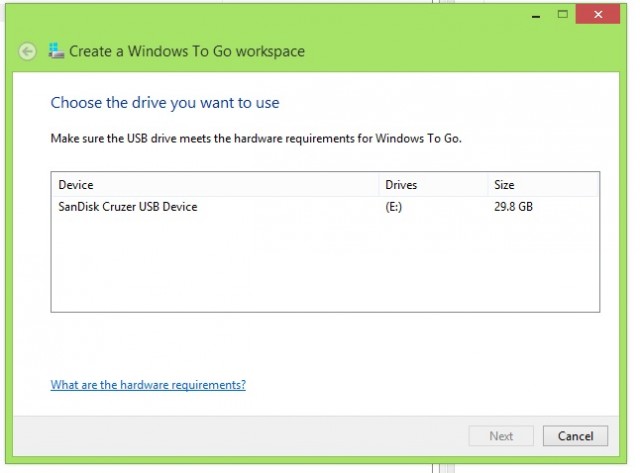Click the (E:) drive letter cell
The height and width of the screenshot is (473, 640).
[x=393, y=207]
